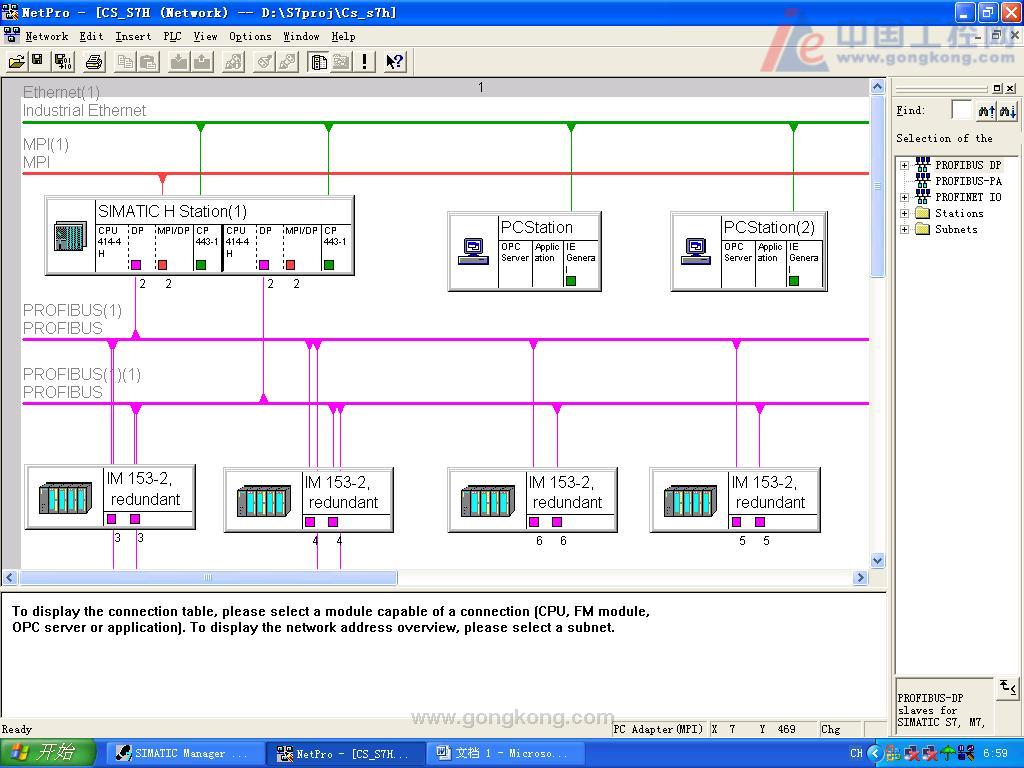Select the Subnets folder icon
Screen dimensions: 1024x768
[922, 229]
